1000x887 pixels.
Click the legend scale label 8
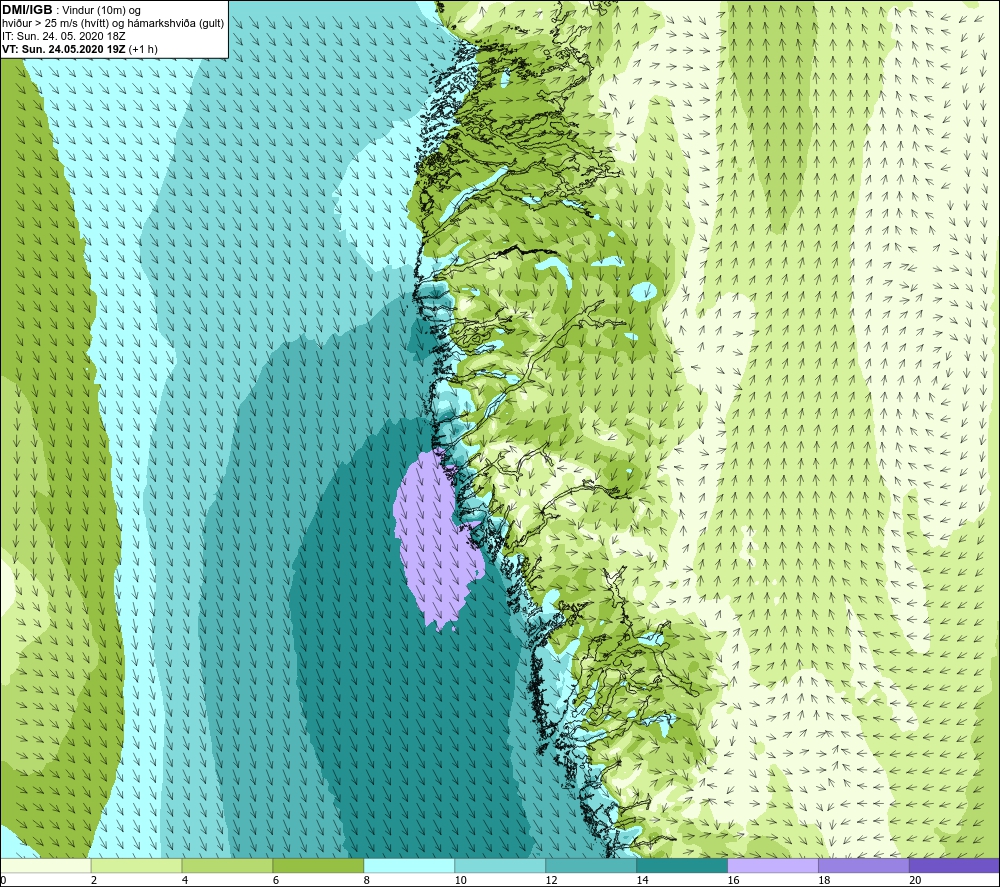click(x=367, y=880)
